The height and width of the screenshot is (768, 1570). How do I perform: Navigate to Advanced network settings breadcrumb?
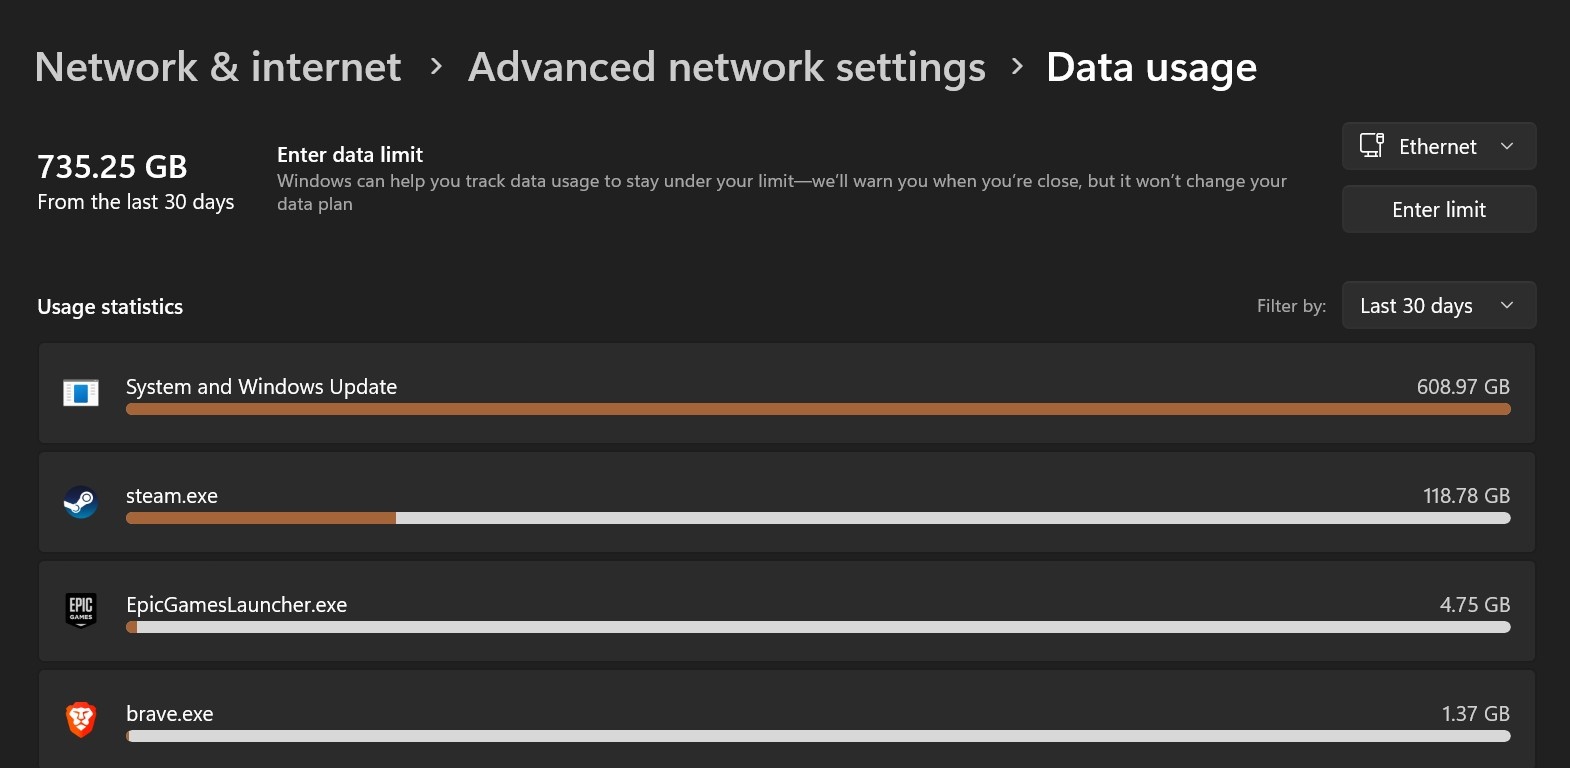coord(727,67)
